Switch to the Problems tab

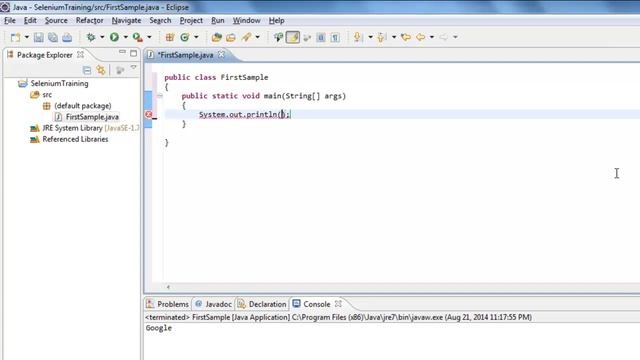(x=168, y=304)
